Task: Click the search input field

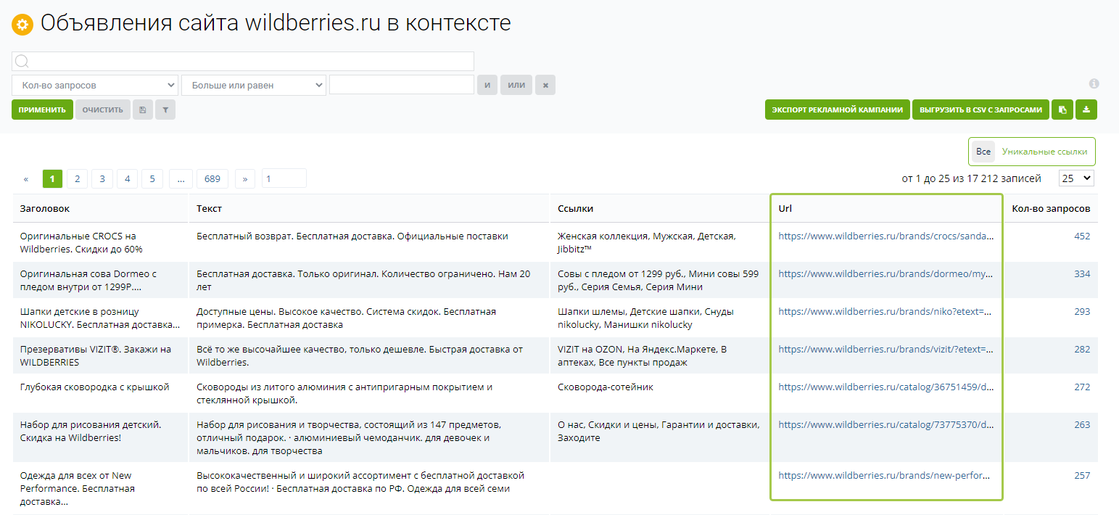Action: pyautogui.click(x=243, y=62)
